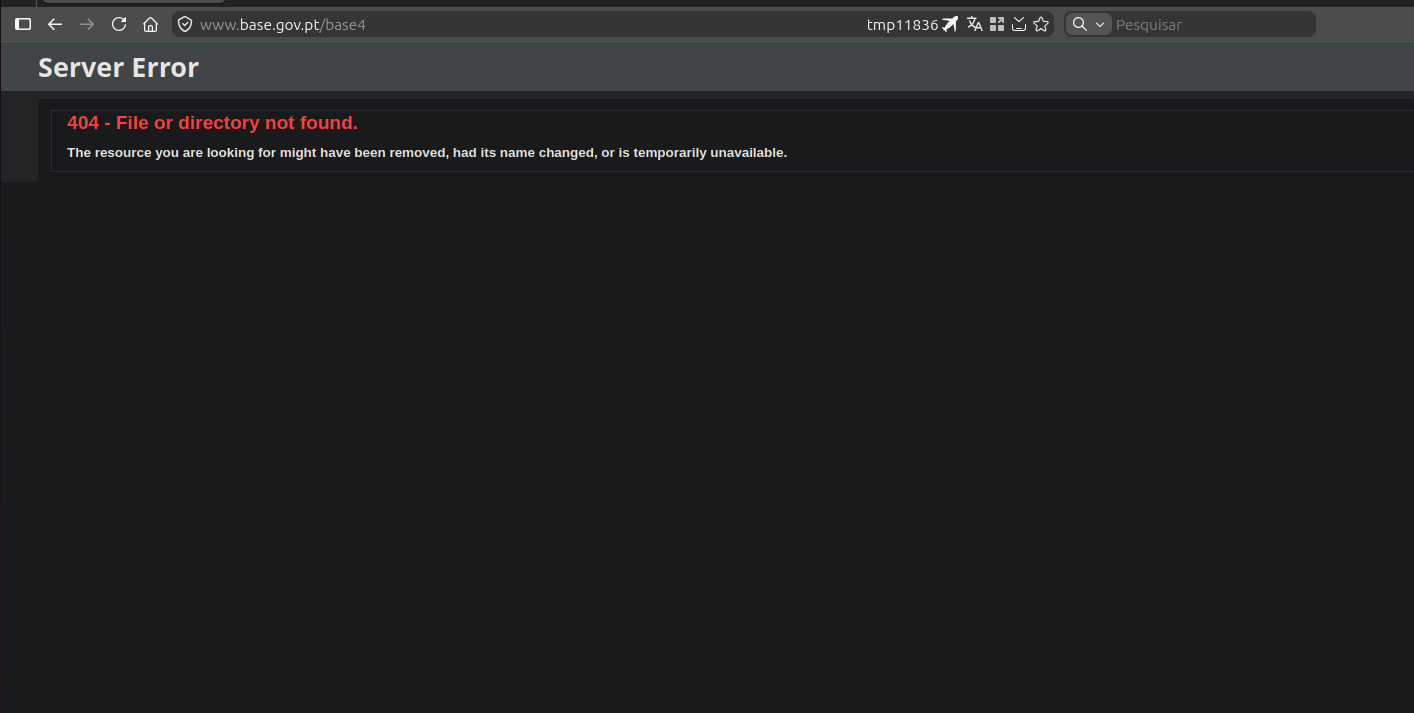Image resolution: width=1414 pixels, height=713 pixels.
Task: Click the Server Error heading
Action: 118,67
